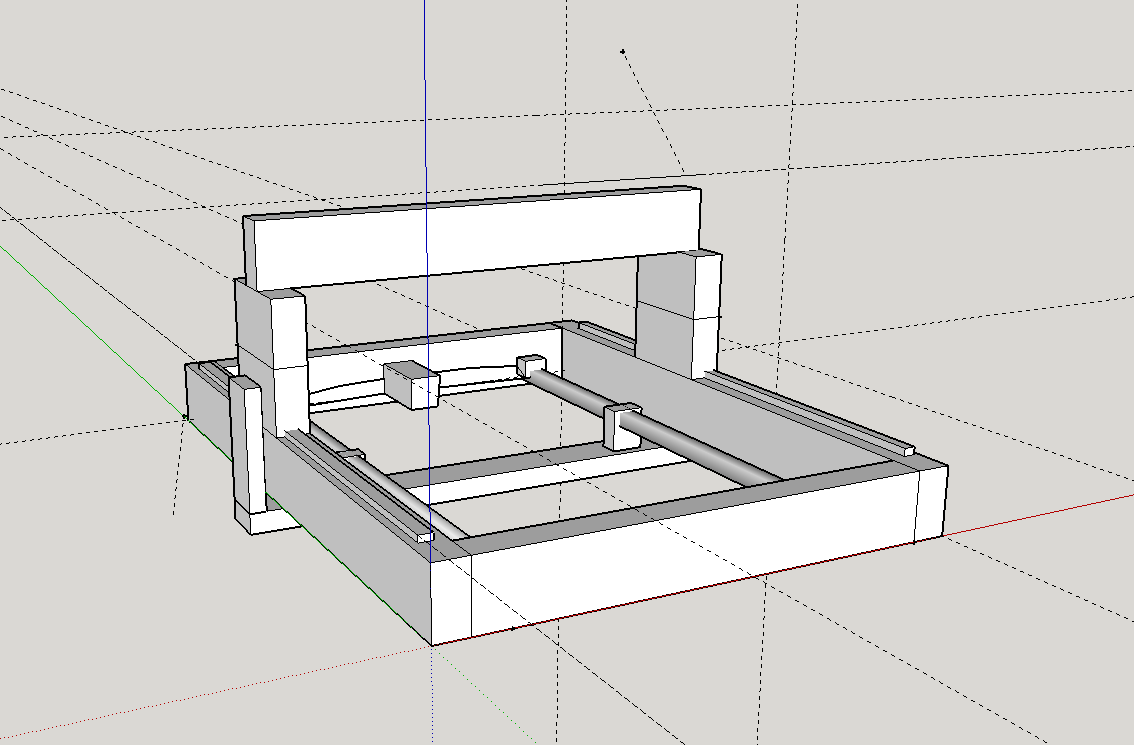Select the gantry's top crossbeam front face

470,241
